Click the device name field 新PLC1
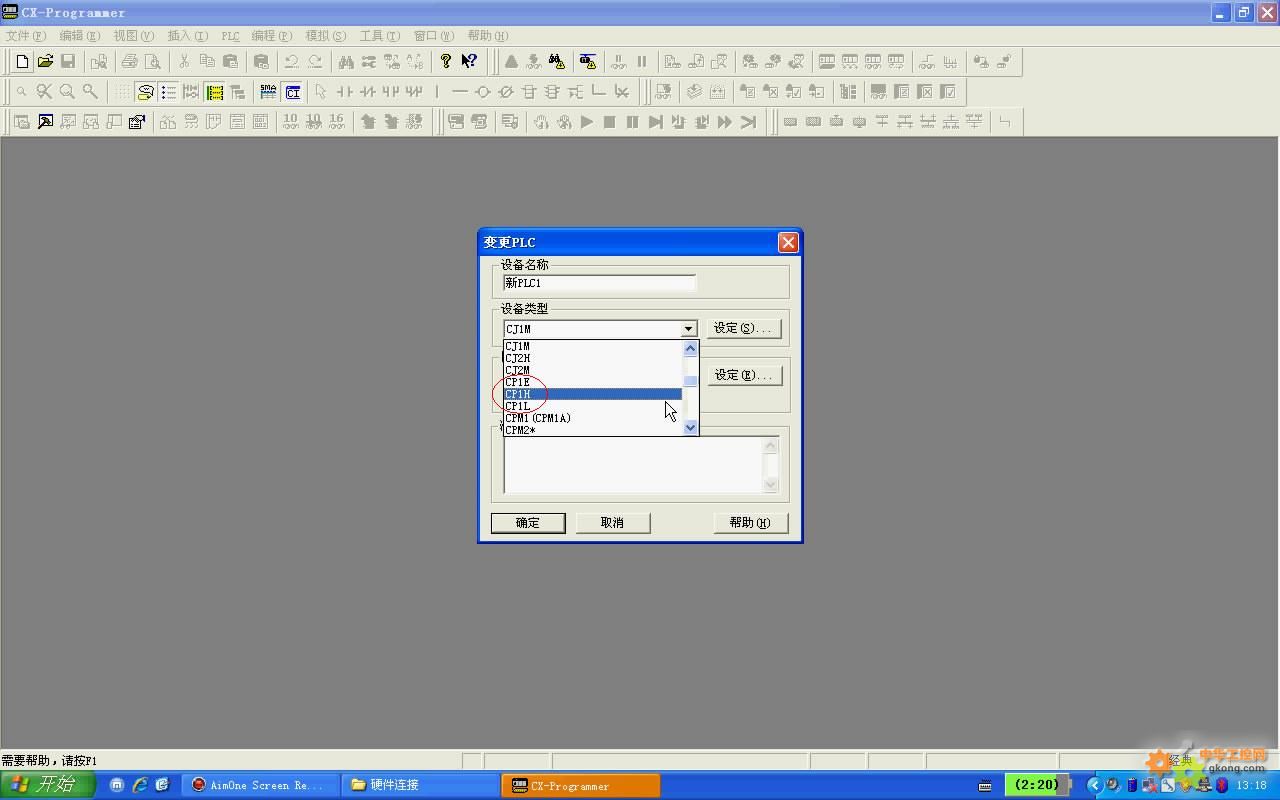The width and height of the screenshot is (1280, 800). [600, 283]
